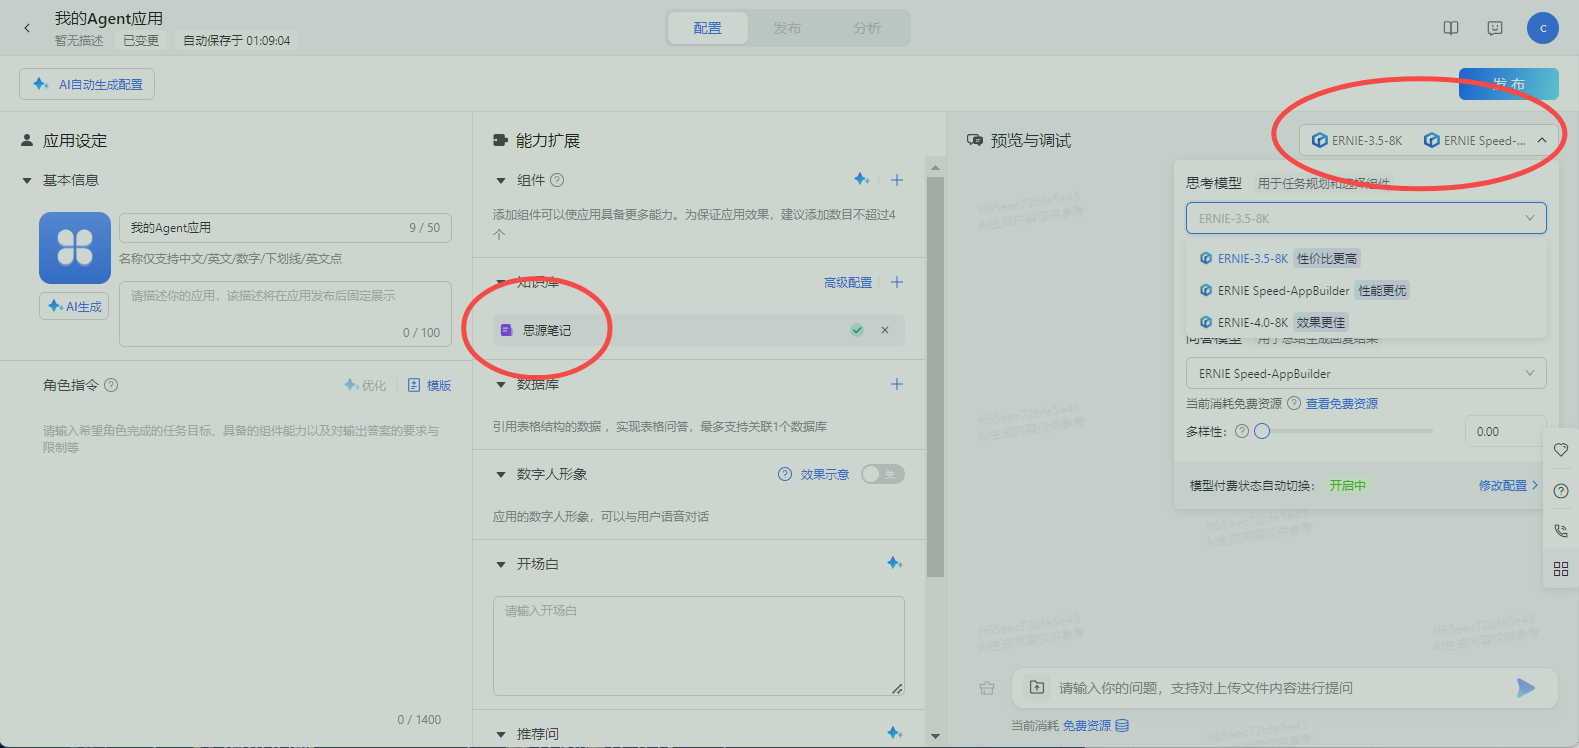Click the 多样性 slider handle
This screenshot has width=1579, height=748.
[1262, 431]
